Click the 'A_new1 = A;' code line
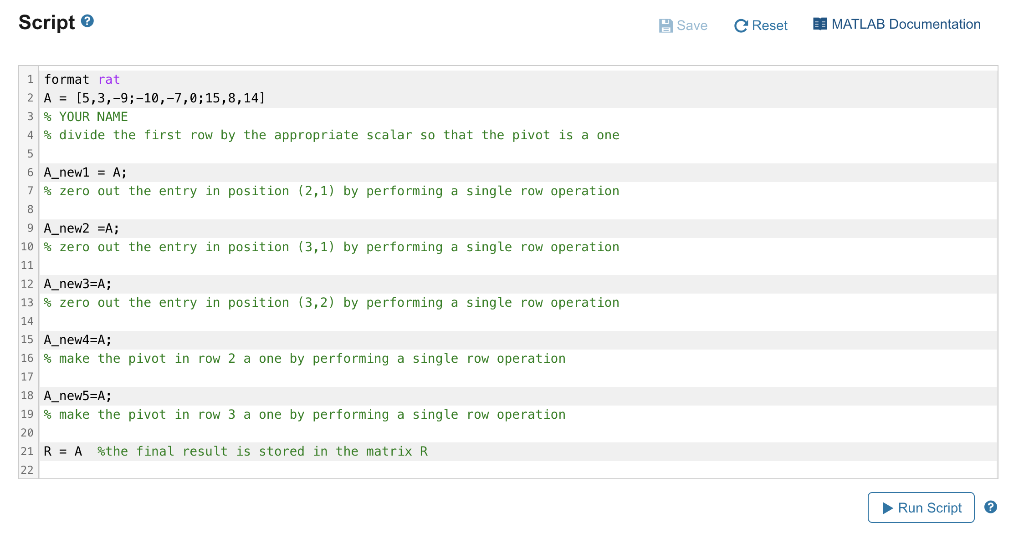 pyautogui.click(x=85, y=172)
